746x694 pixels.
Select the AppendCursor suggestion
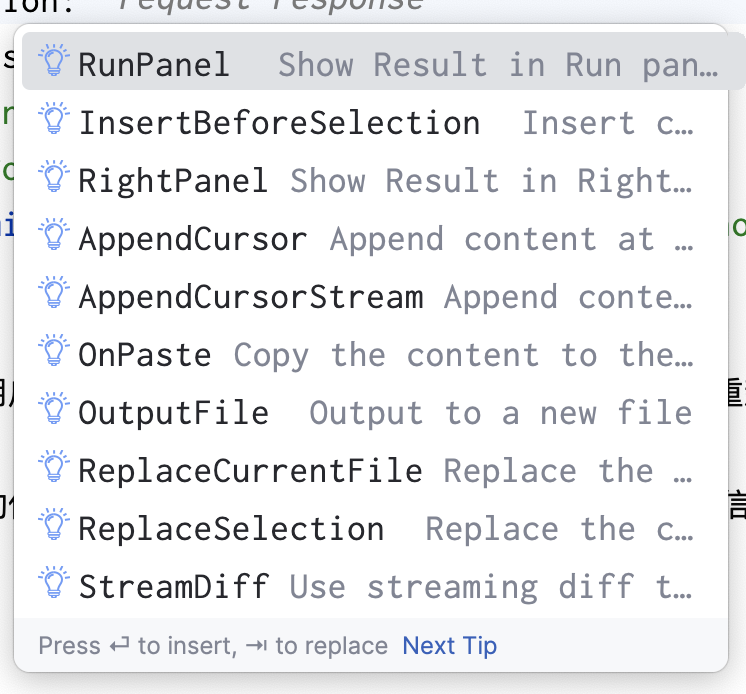(193, 239)
